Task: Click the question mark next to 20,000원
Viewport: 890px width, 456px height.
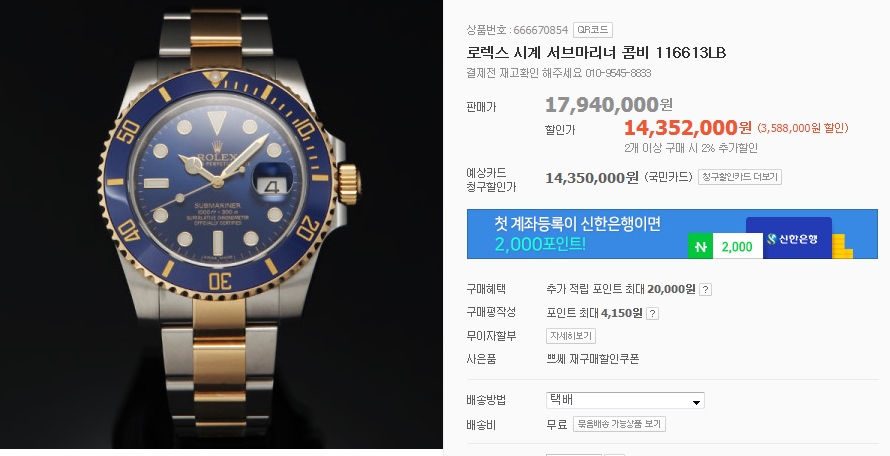Action: click(705, 289)
